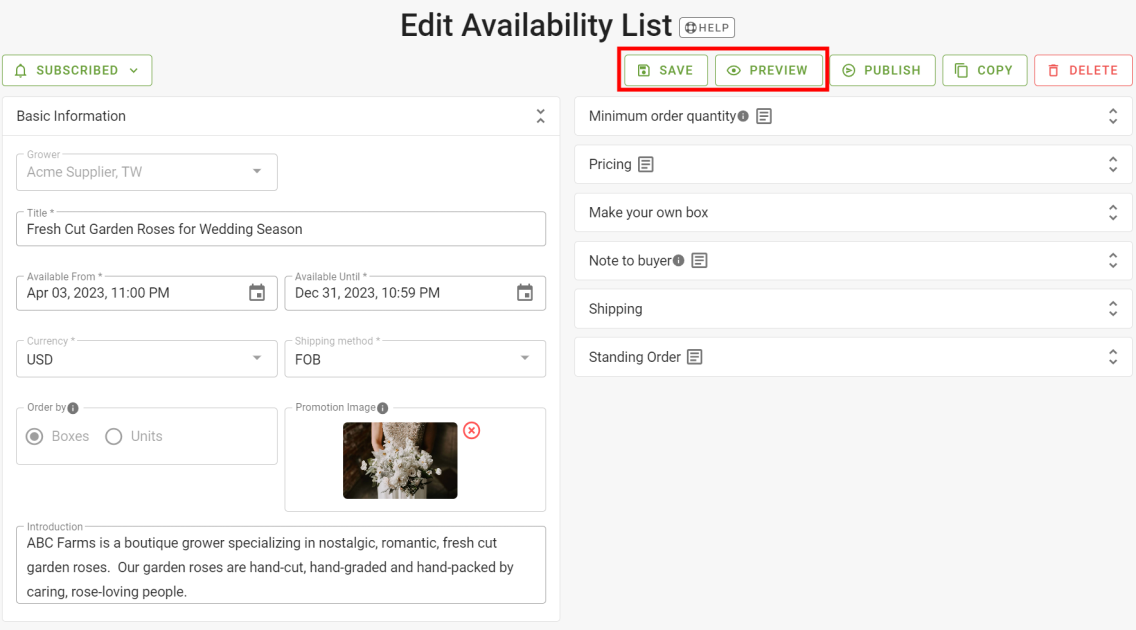Open the Currency dropdown showing USD
The width and height of the screenshot is (1136, 630).
tap(146, 359)
